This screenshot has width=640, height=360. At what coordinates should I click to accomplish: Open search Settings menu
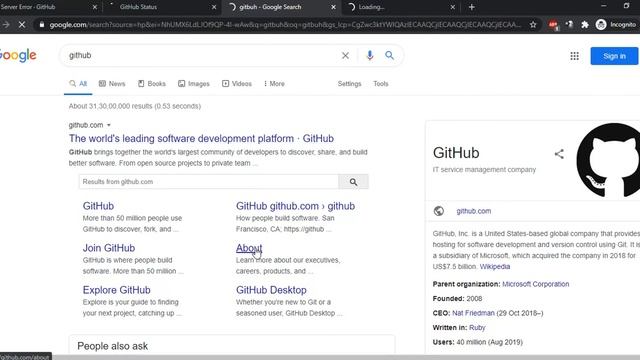coord(349,84)
